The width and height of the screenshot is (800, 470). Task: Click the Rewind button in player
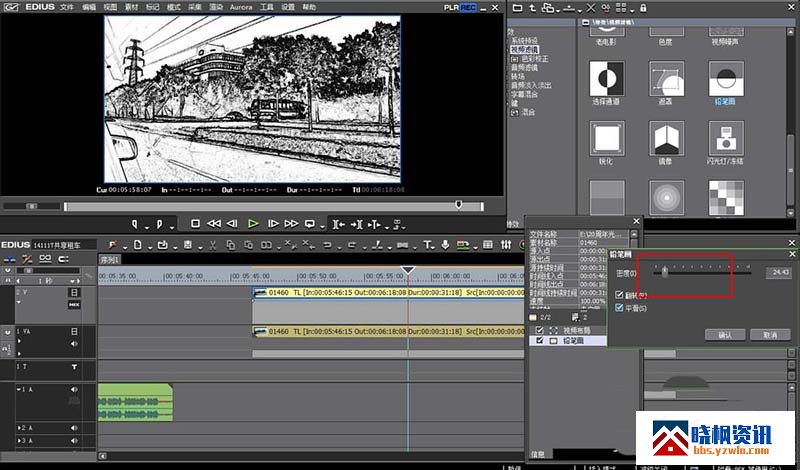(x=214, y=224)
